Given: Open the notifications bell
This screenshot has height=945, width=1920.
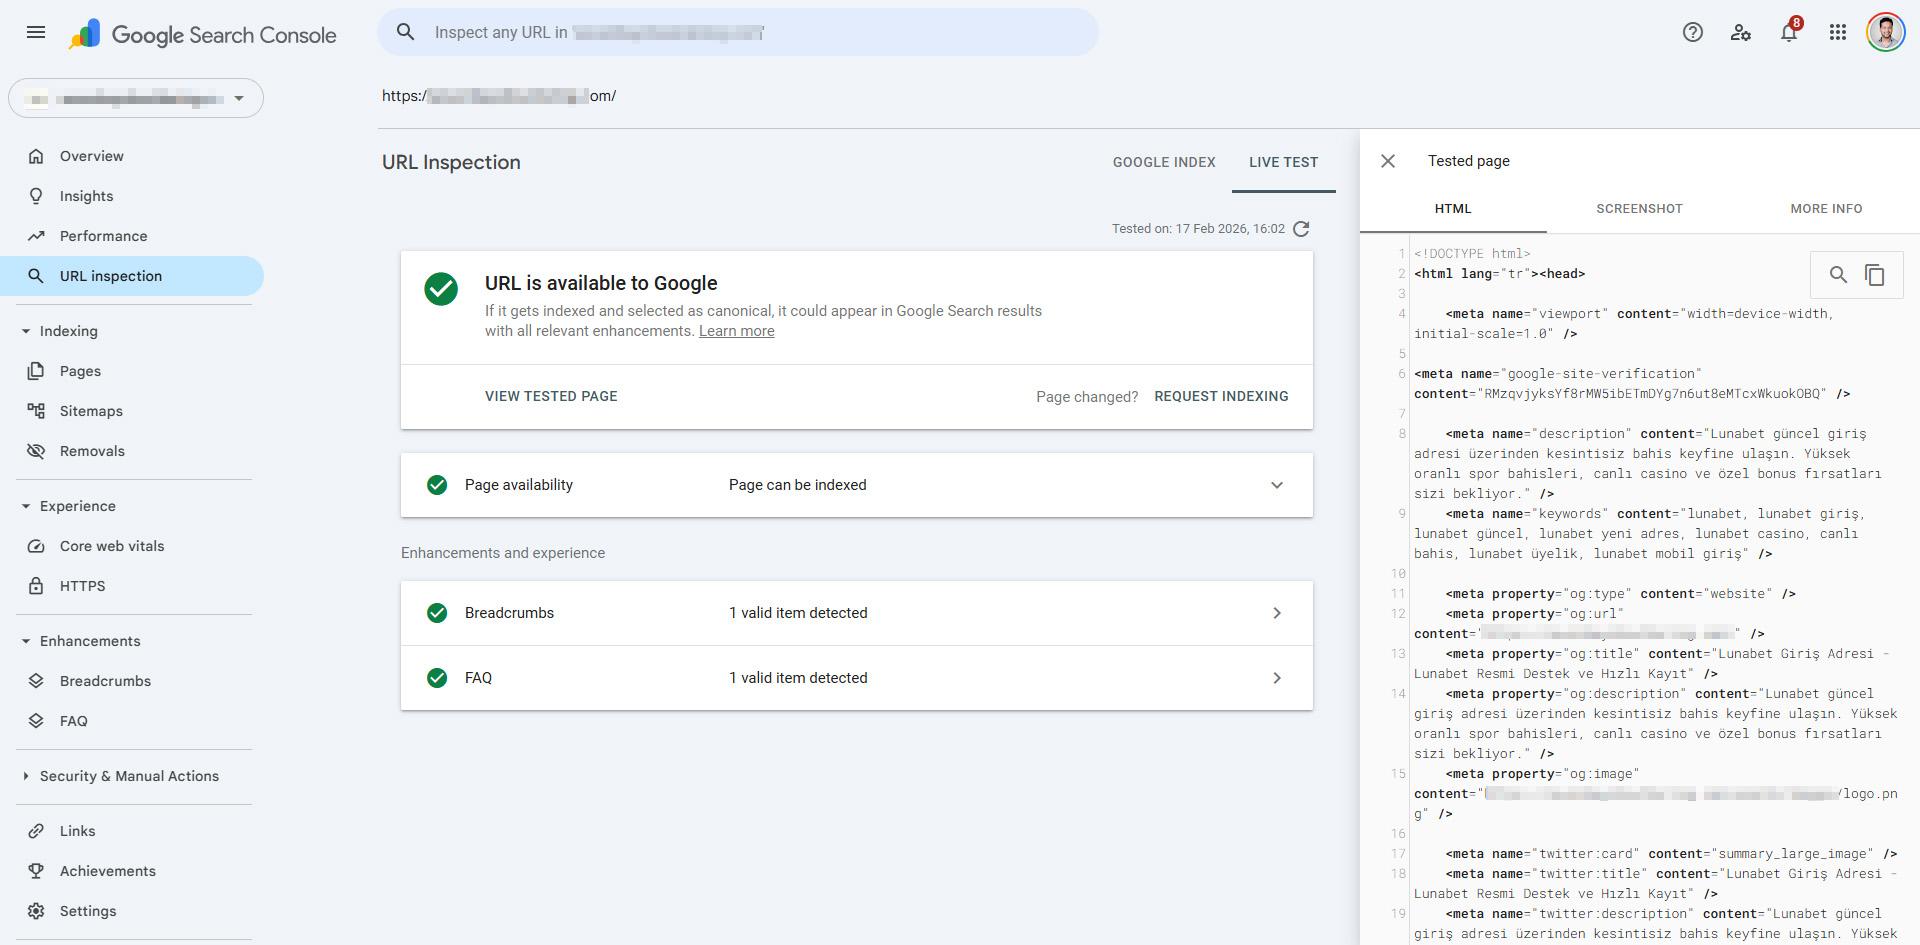Looking at the screenshot, I should (1788, 32).
